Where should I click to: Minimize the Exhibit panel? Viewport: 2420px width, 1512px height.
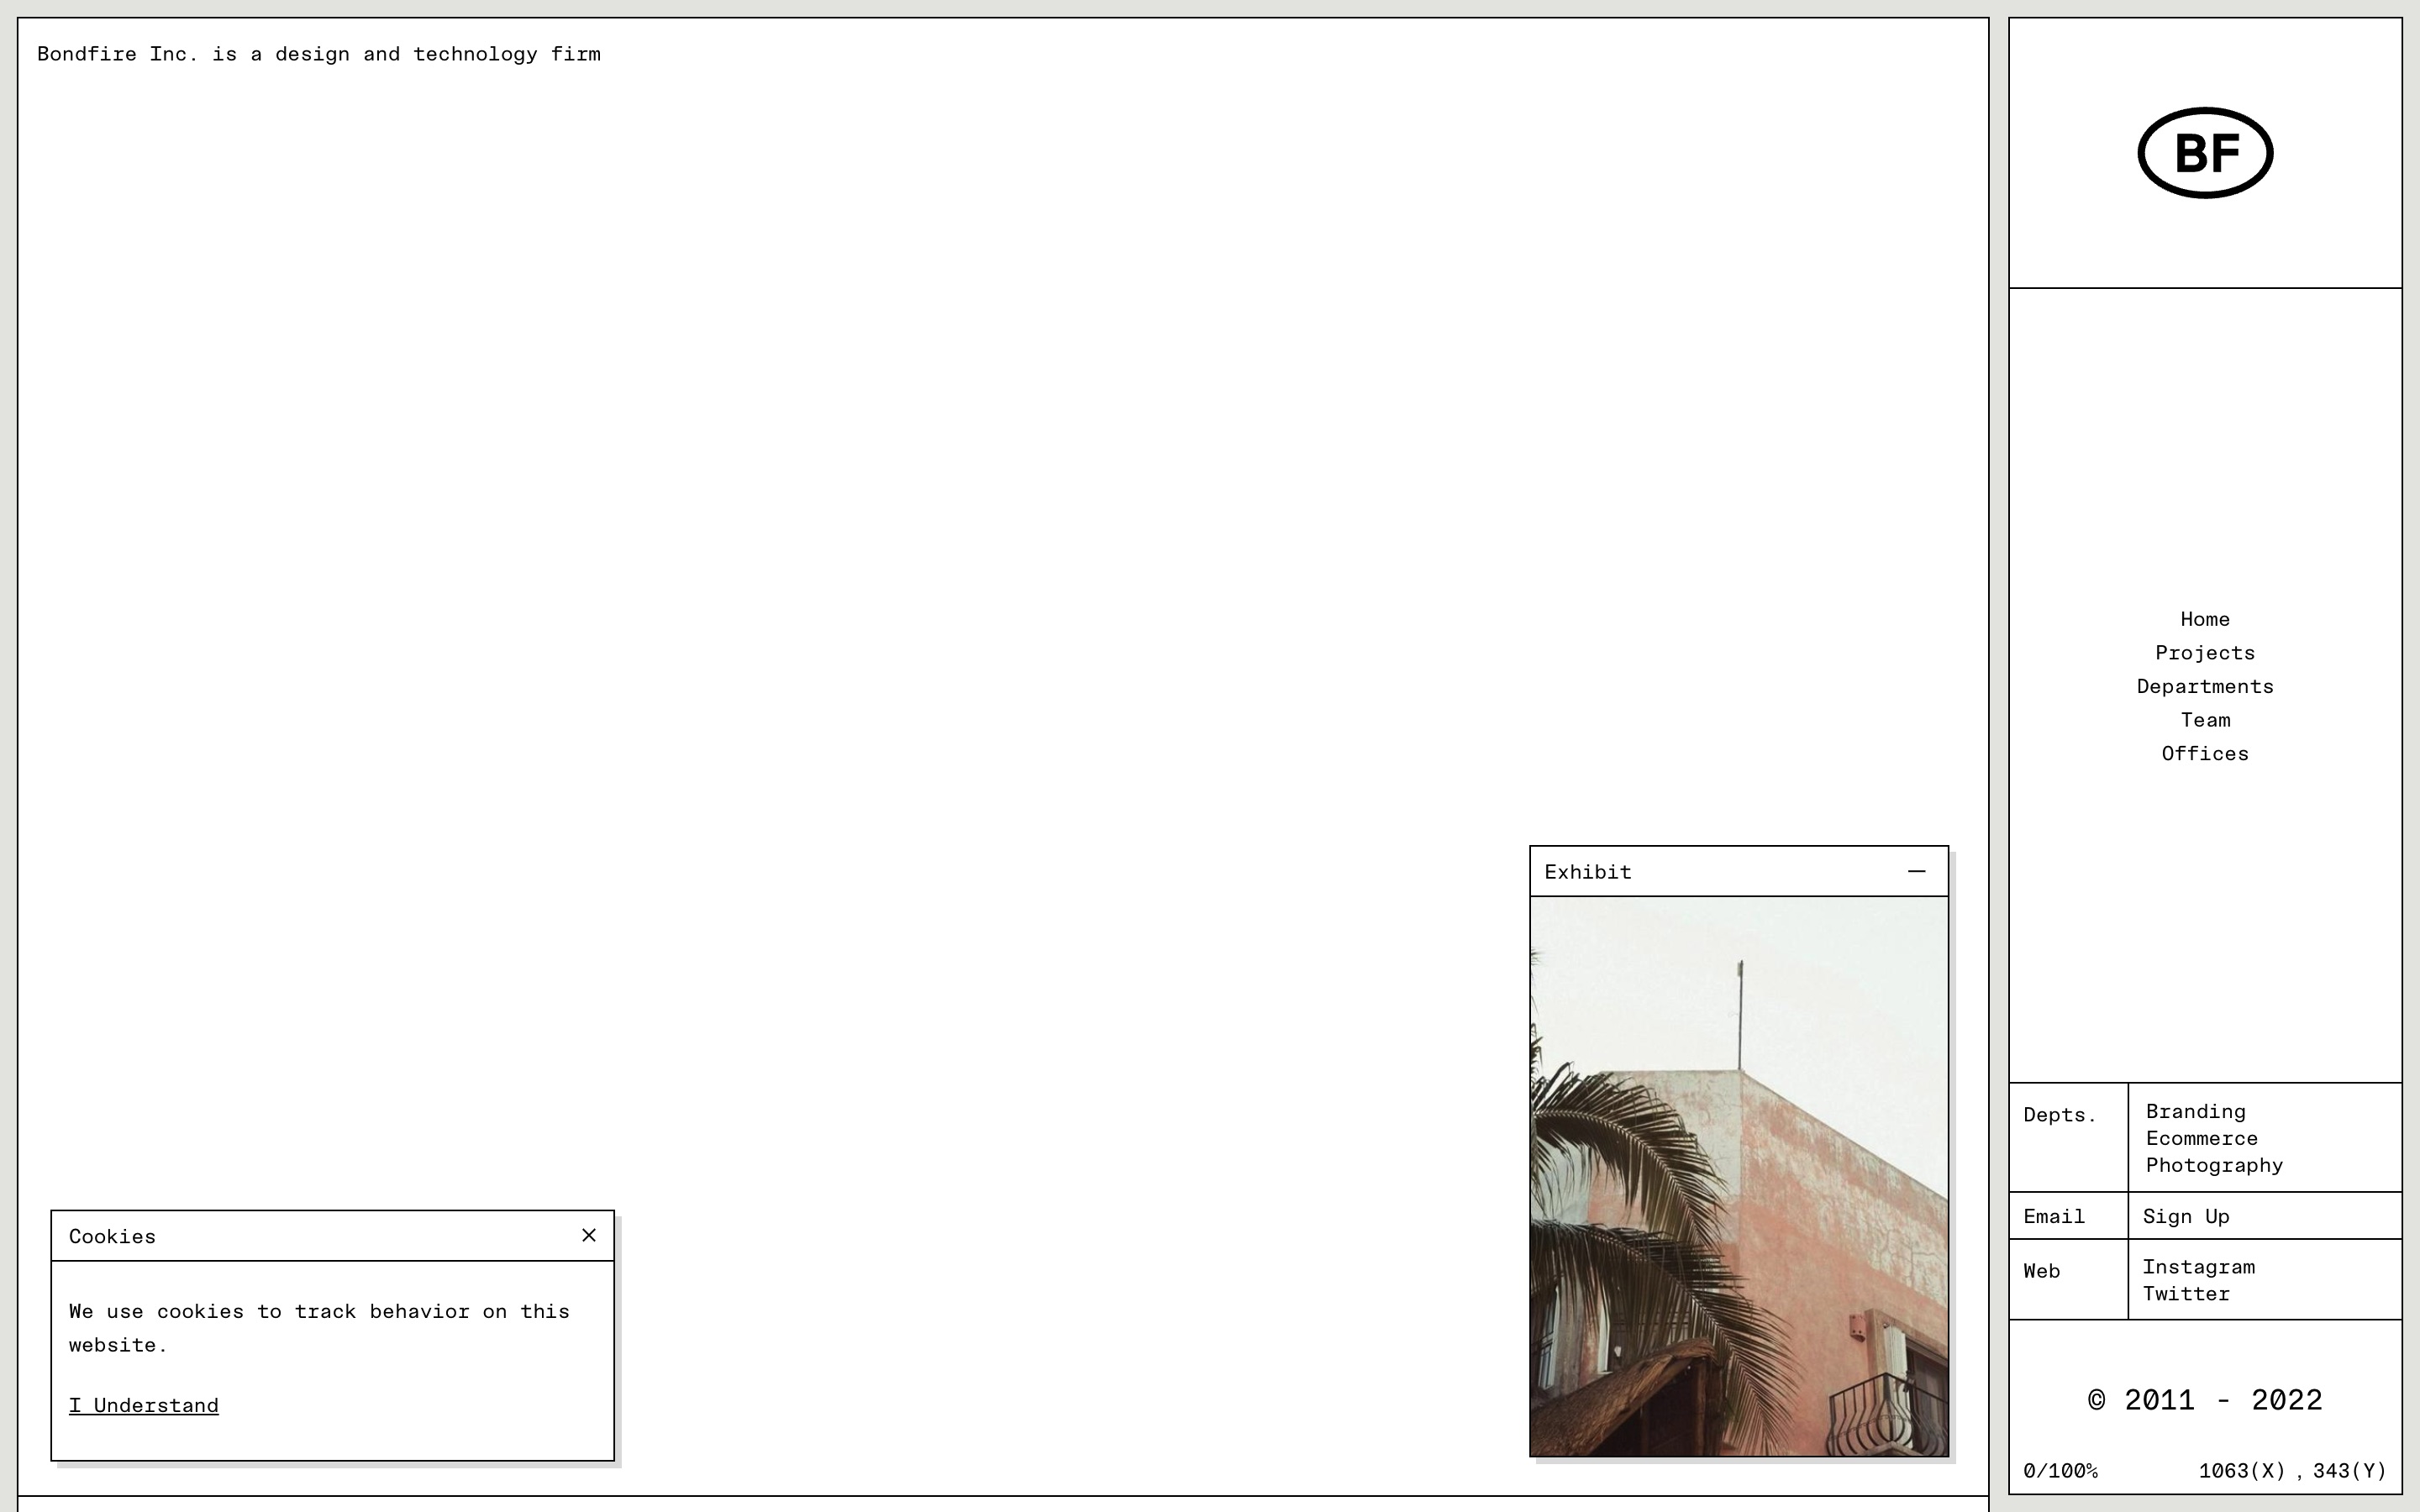pos(1916,871)
